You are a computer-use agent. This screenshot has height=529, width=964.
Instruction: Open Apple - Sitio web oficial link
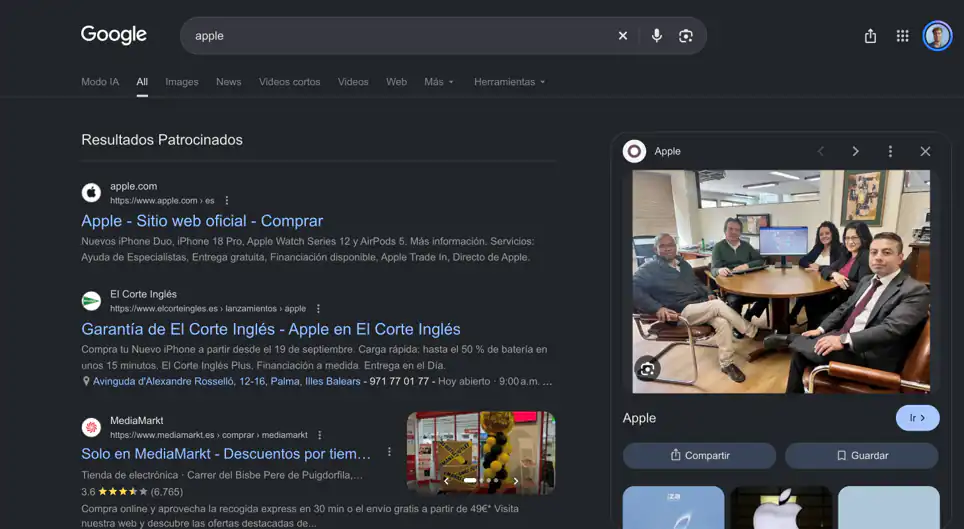click(x=202, y=221)
